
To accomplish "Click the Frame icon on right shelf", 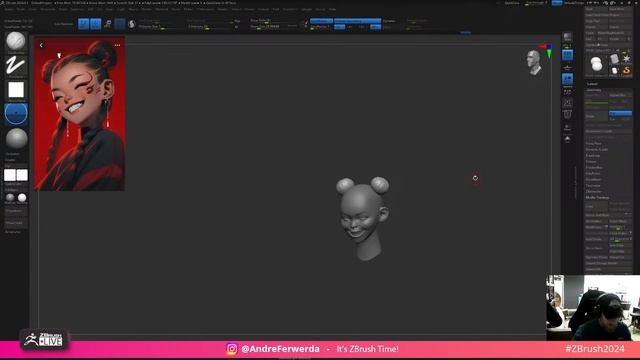I will point(567,103).
